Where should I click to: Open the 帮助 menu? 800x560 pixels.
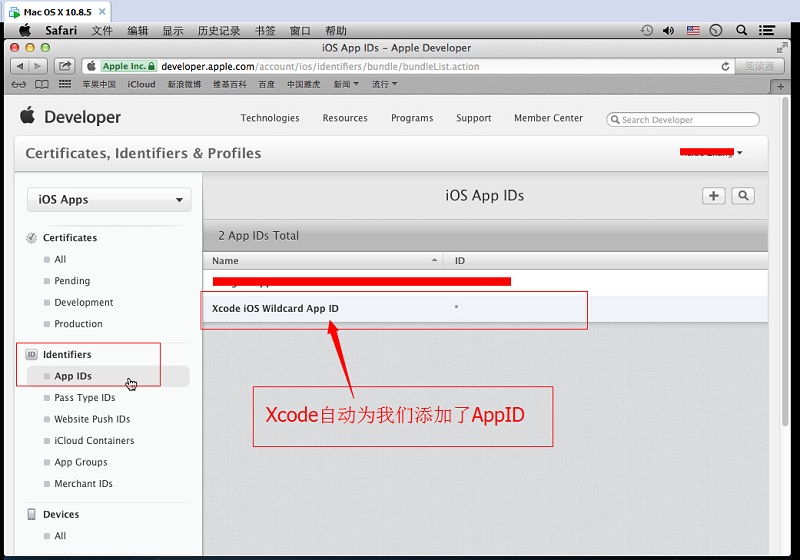336,31
